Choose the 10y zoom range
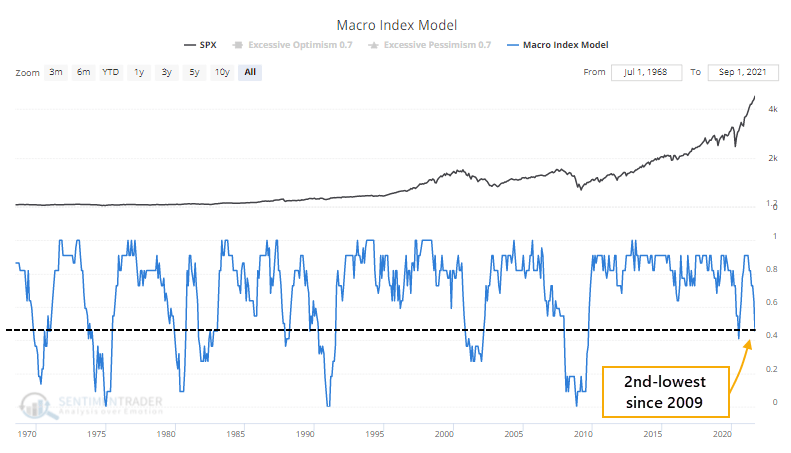This screenshot has width=791, height=453. click(x=222, y=72)
